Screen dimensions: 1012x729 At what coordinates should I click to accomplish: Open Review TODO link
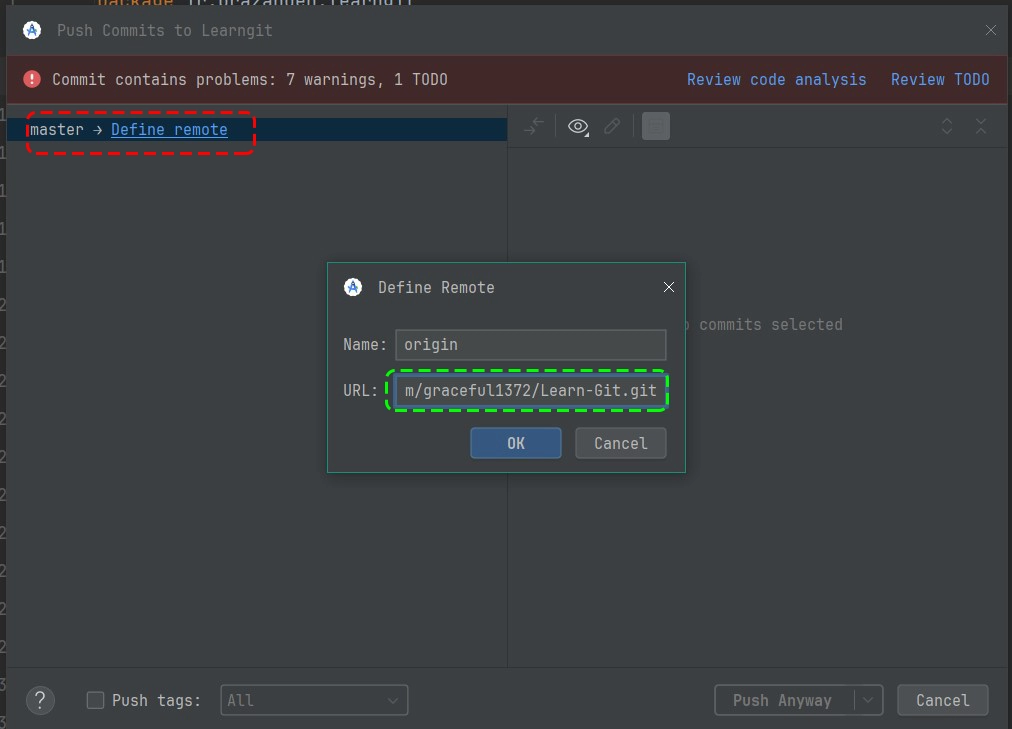pos(940,79)
